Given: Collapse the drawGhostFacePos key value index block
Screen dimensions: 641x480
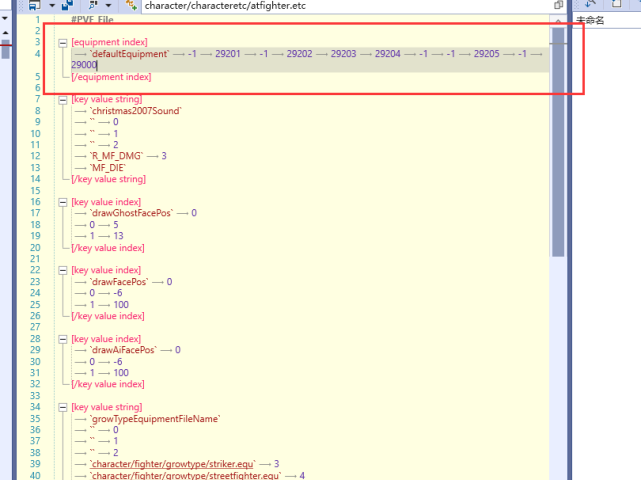Looking at the screenshot, I should click(63, 202).
